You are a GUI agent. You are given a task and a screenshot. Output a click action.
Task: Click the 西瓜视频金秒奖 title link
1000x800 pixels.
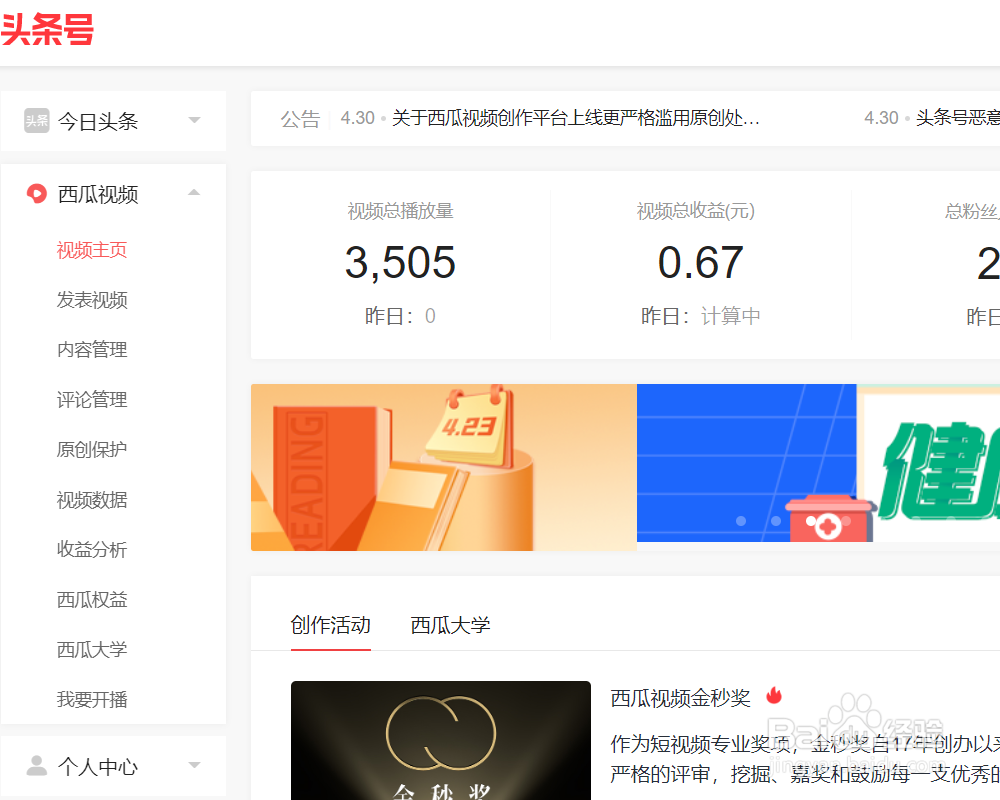[x=680, y=697]
